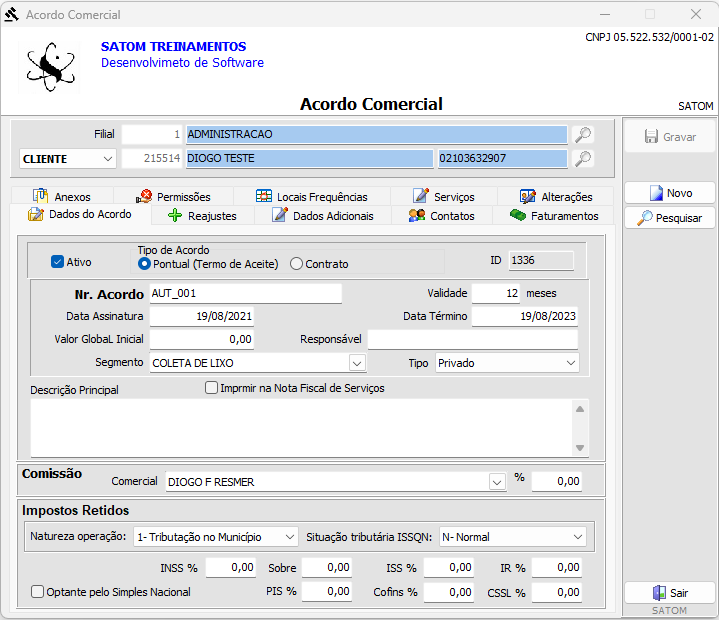The image size is (719, 620).
Task: Uncheck the Ativo checkbox
Action: pos(58,262)
